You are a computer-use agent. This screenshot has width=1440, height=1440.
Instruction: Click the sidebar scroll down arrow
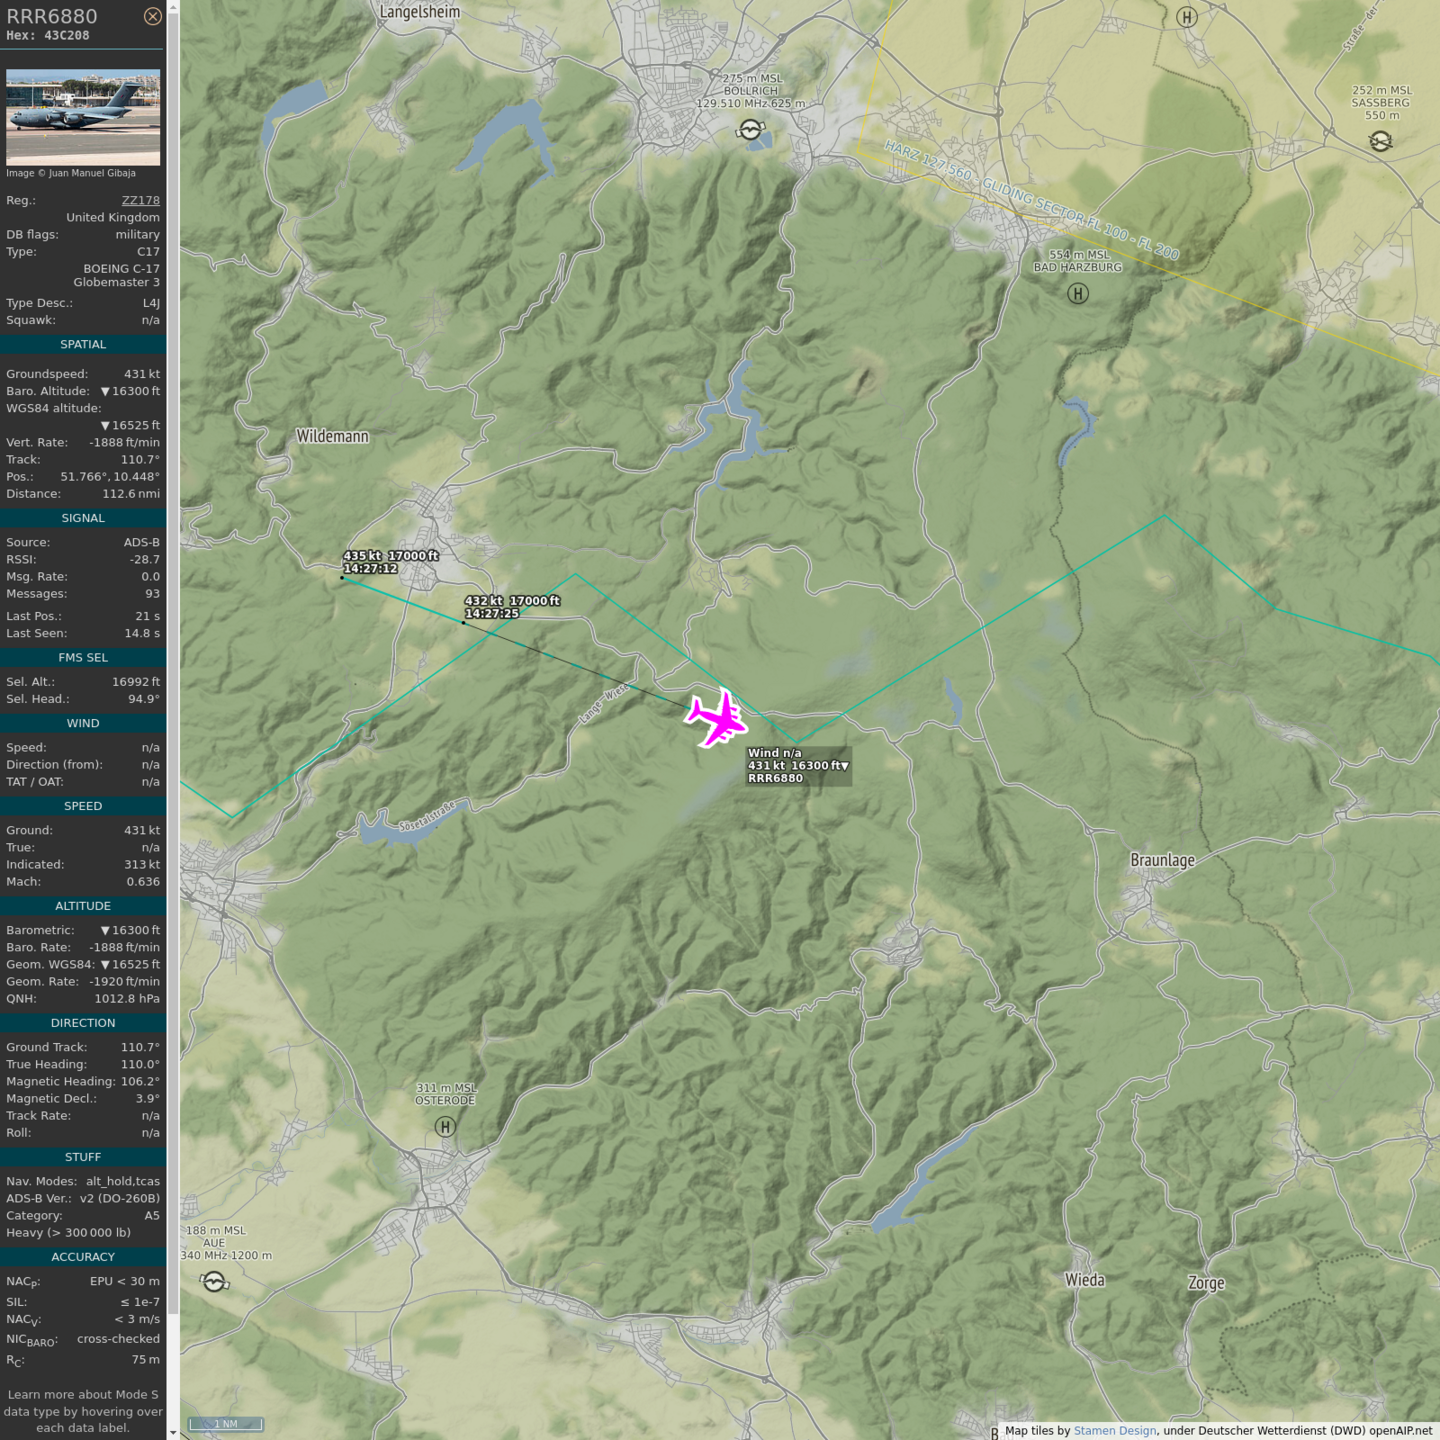pos(173,1432)
